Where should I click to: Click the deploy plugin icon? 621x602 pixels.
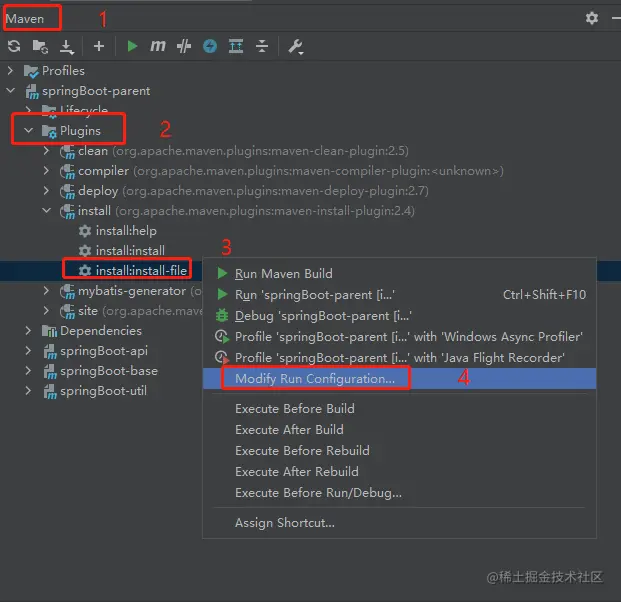point(67,192)
